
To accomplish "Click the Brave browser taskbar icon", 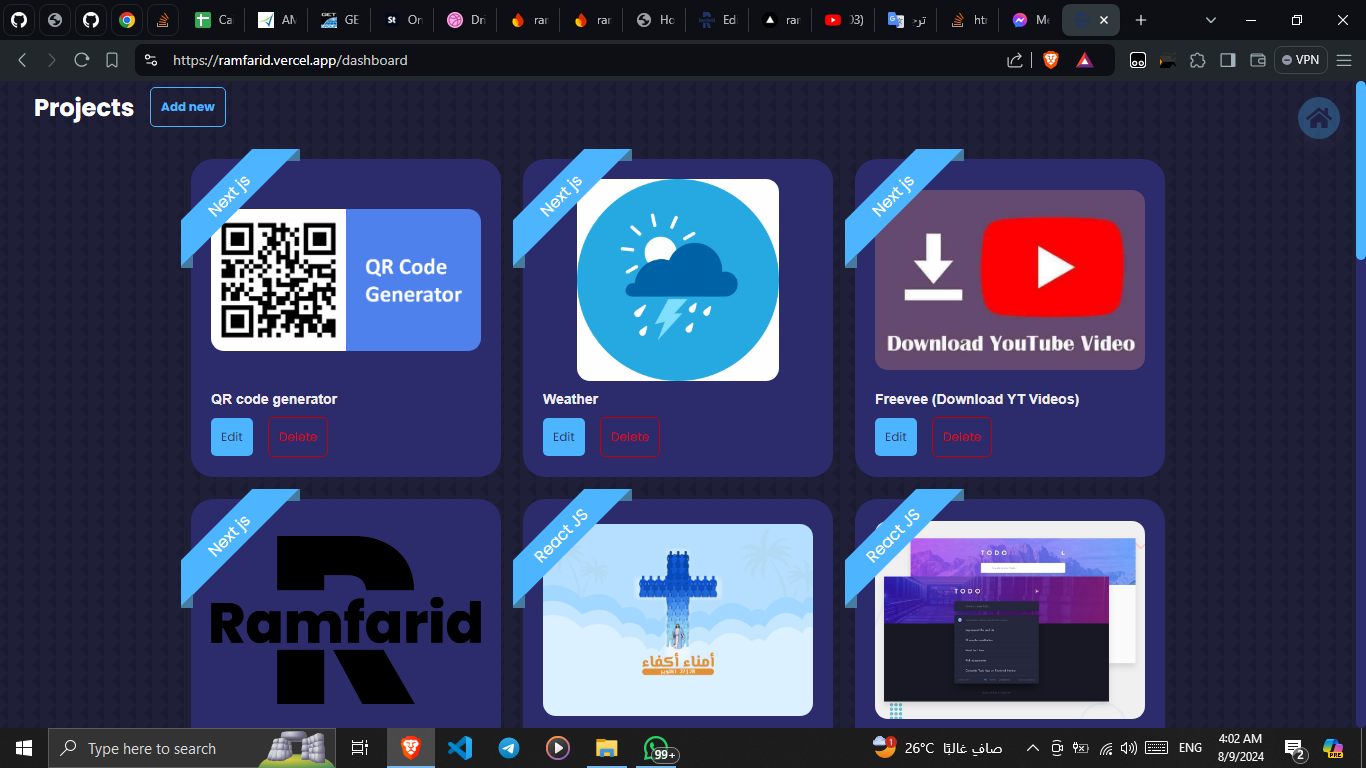I will (x=411, y=748).
